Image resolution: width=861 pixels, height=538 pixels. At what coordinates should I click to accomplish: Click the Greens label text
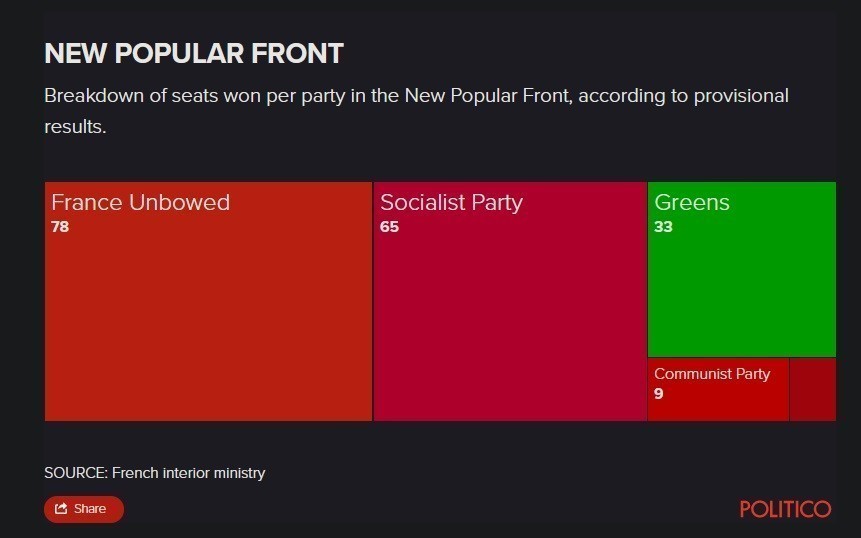tap(692, 202)
